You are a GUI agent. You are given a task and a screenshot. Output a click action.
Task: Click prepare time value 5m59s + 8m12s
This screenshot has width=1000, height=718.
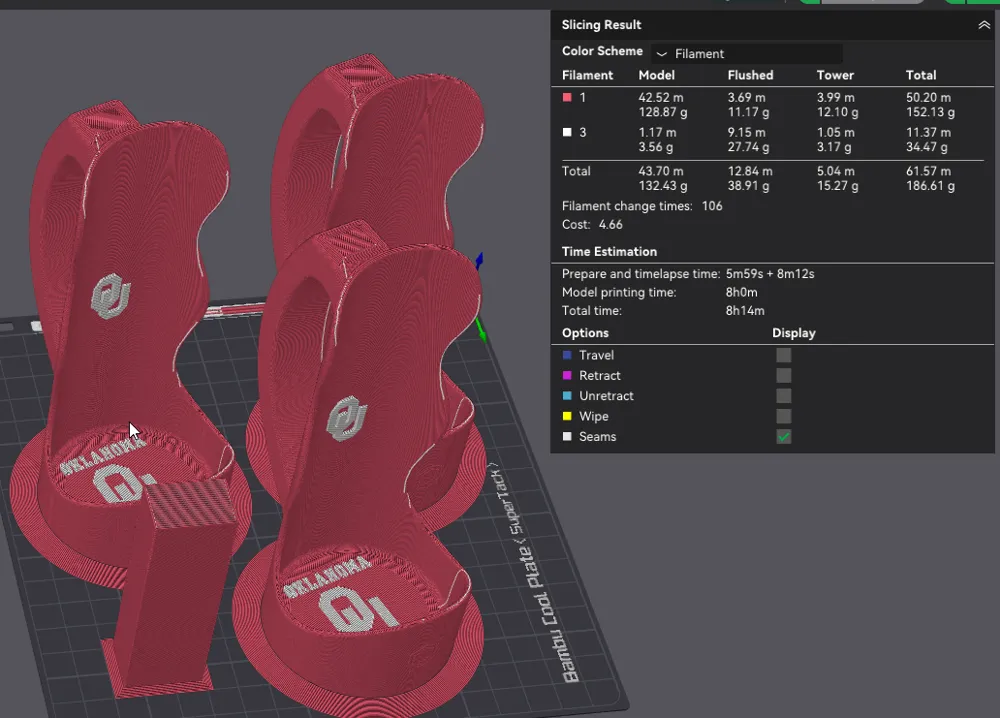[x=770, y=274]
